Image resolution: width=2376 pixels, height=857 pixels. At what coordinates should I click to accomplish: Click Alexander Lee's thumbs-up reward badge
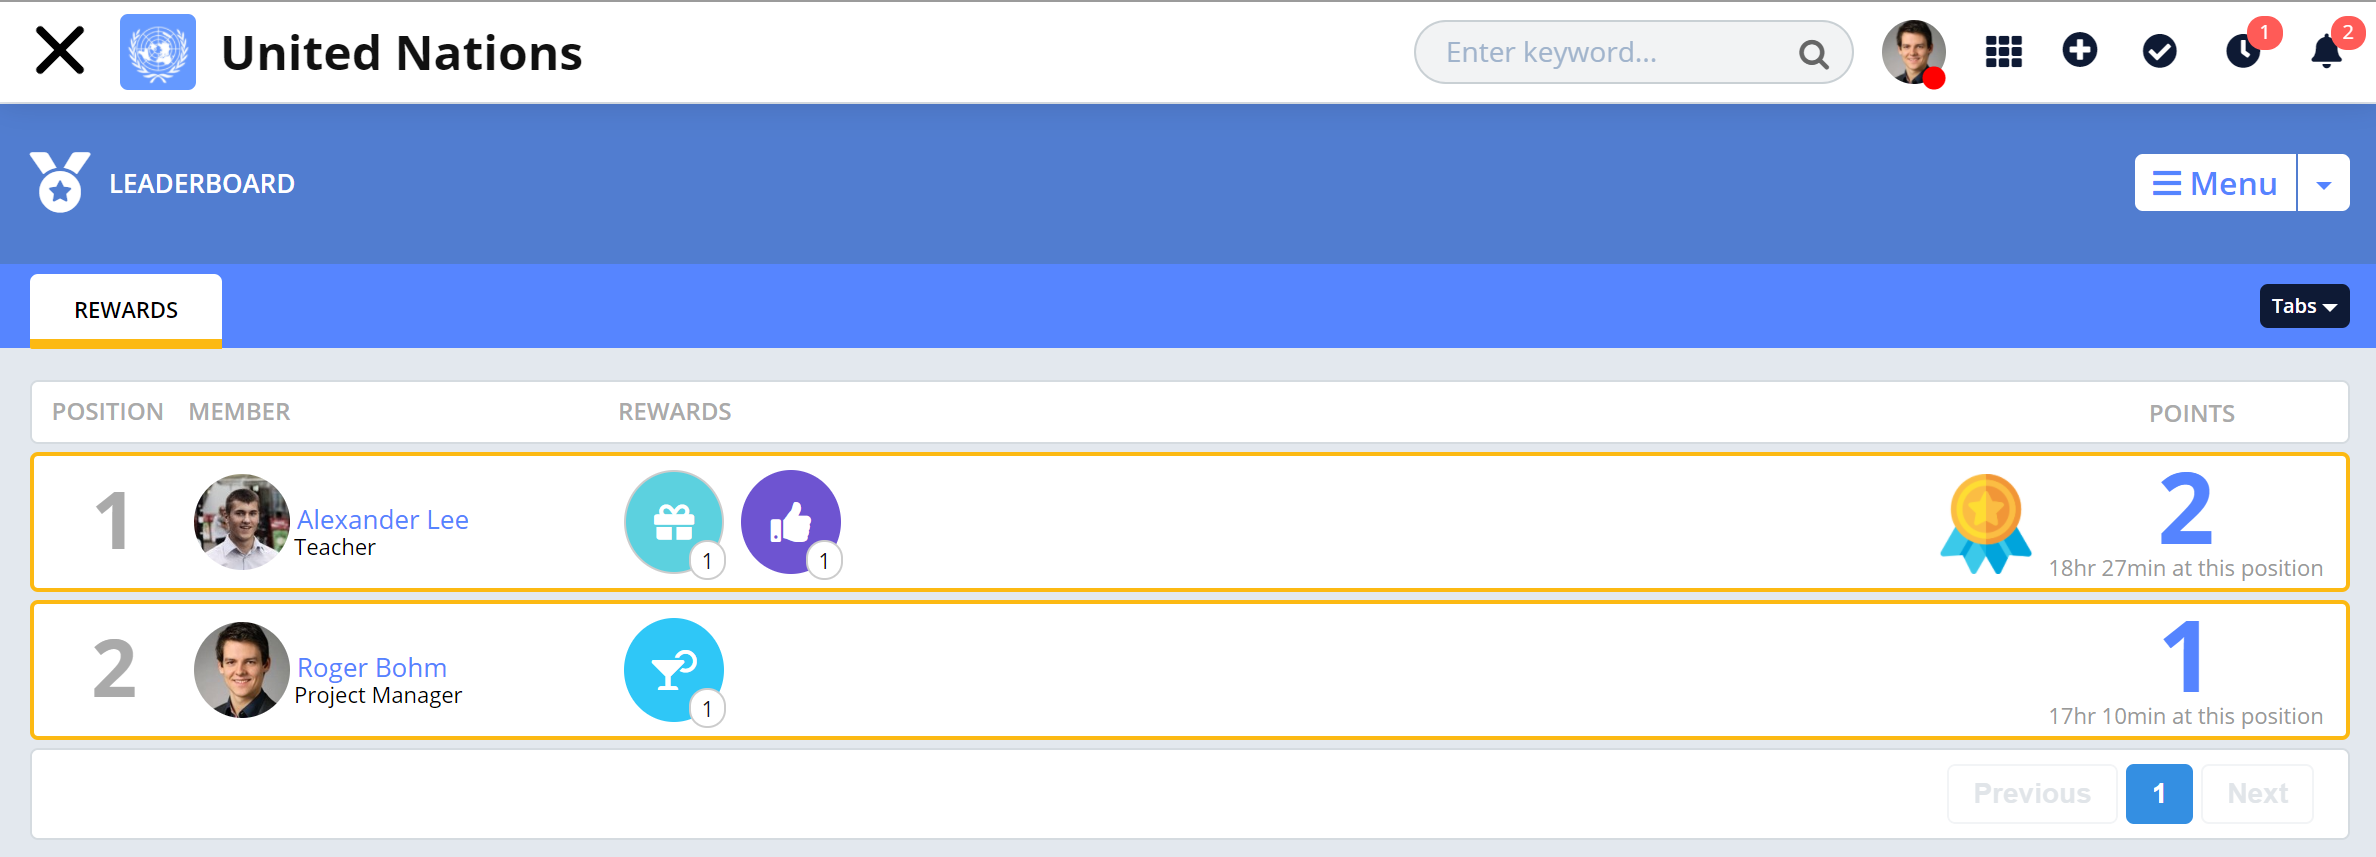(x=790, y=521)
